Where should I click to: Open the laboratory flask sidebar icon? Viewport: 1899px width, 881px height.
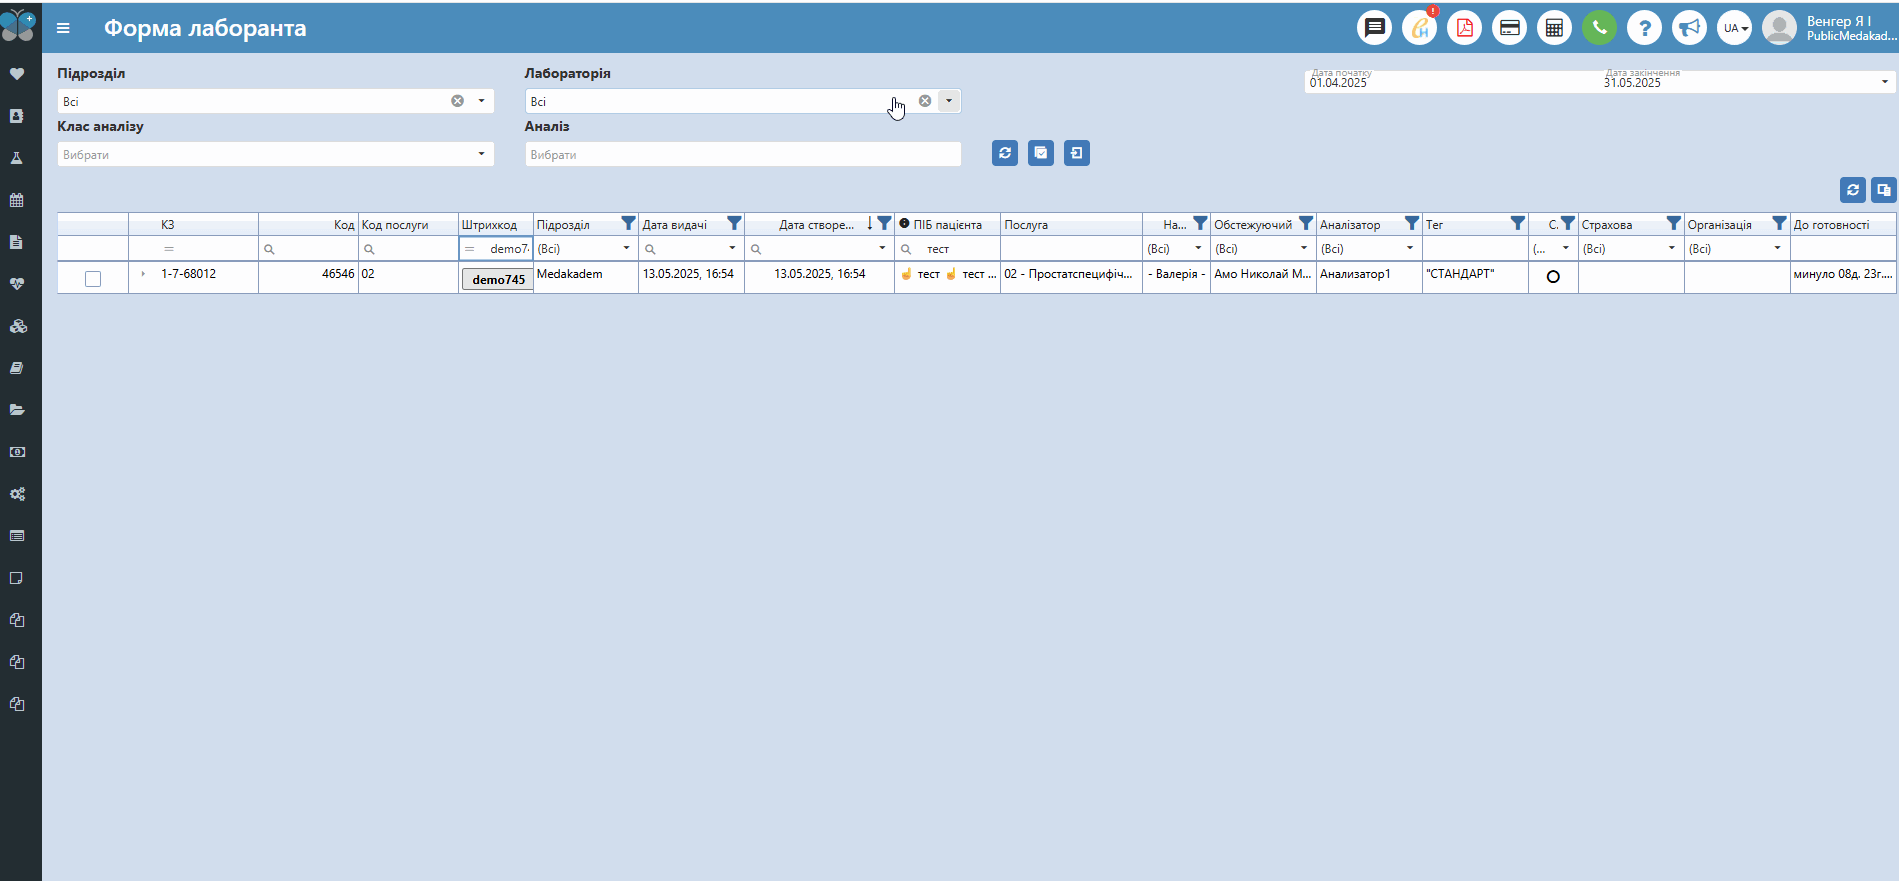(x=17, y=158)
